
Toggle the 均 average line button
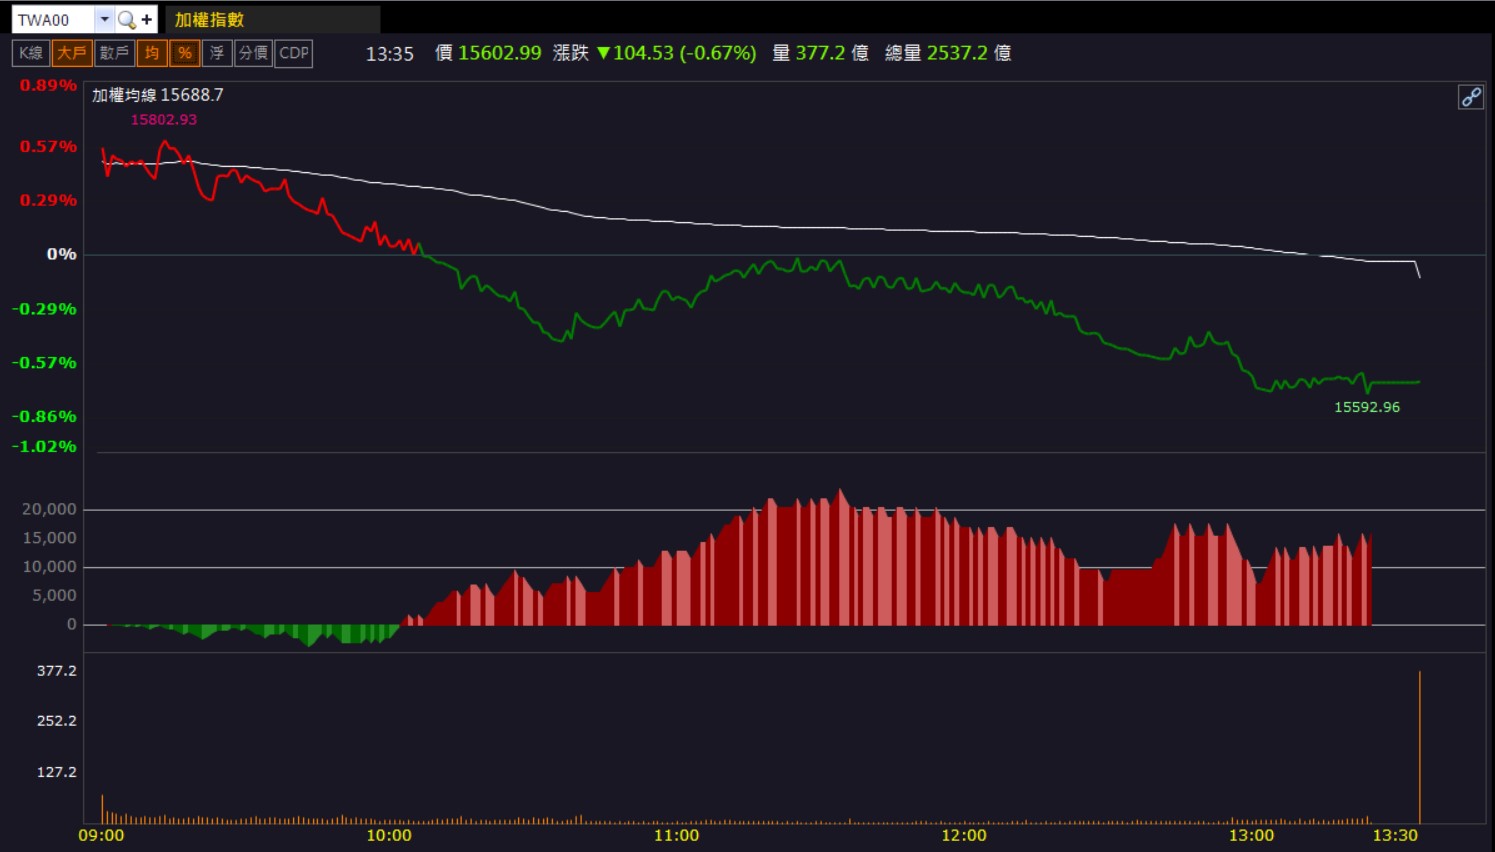coord(152,53)
